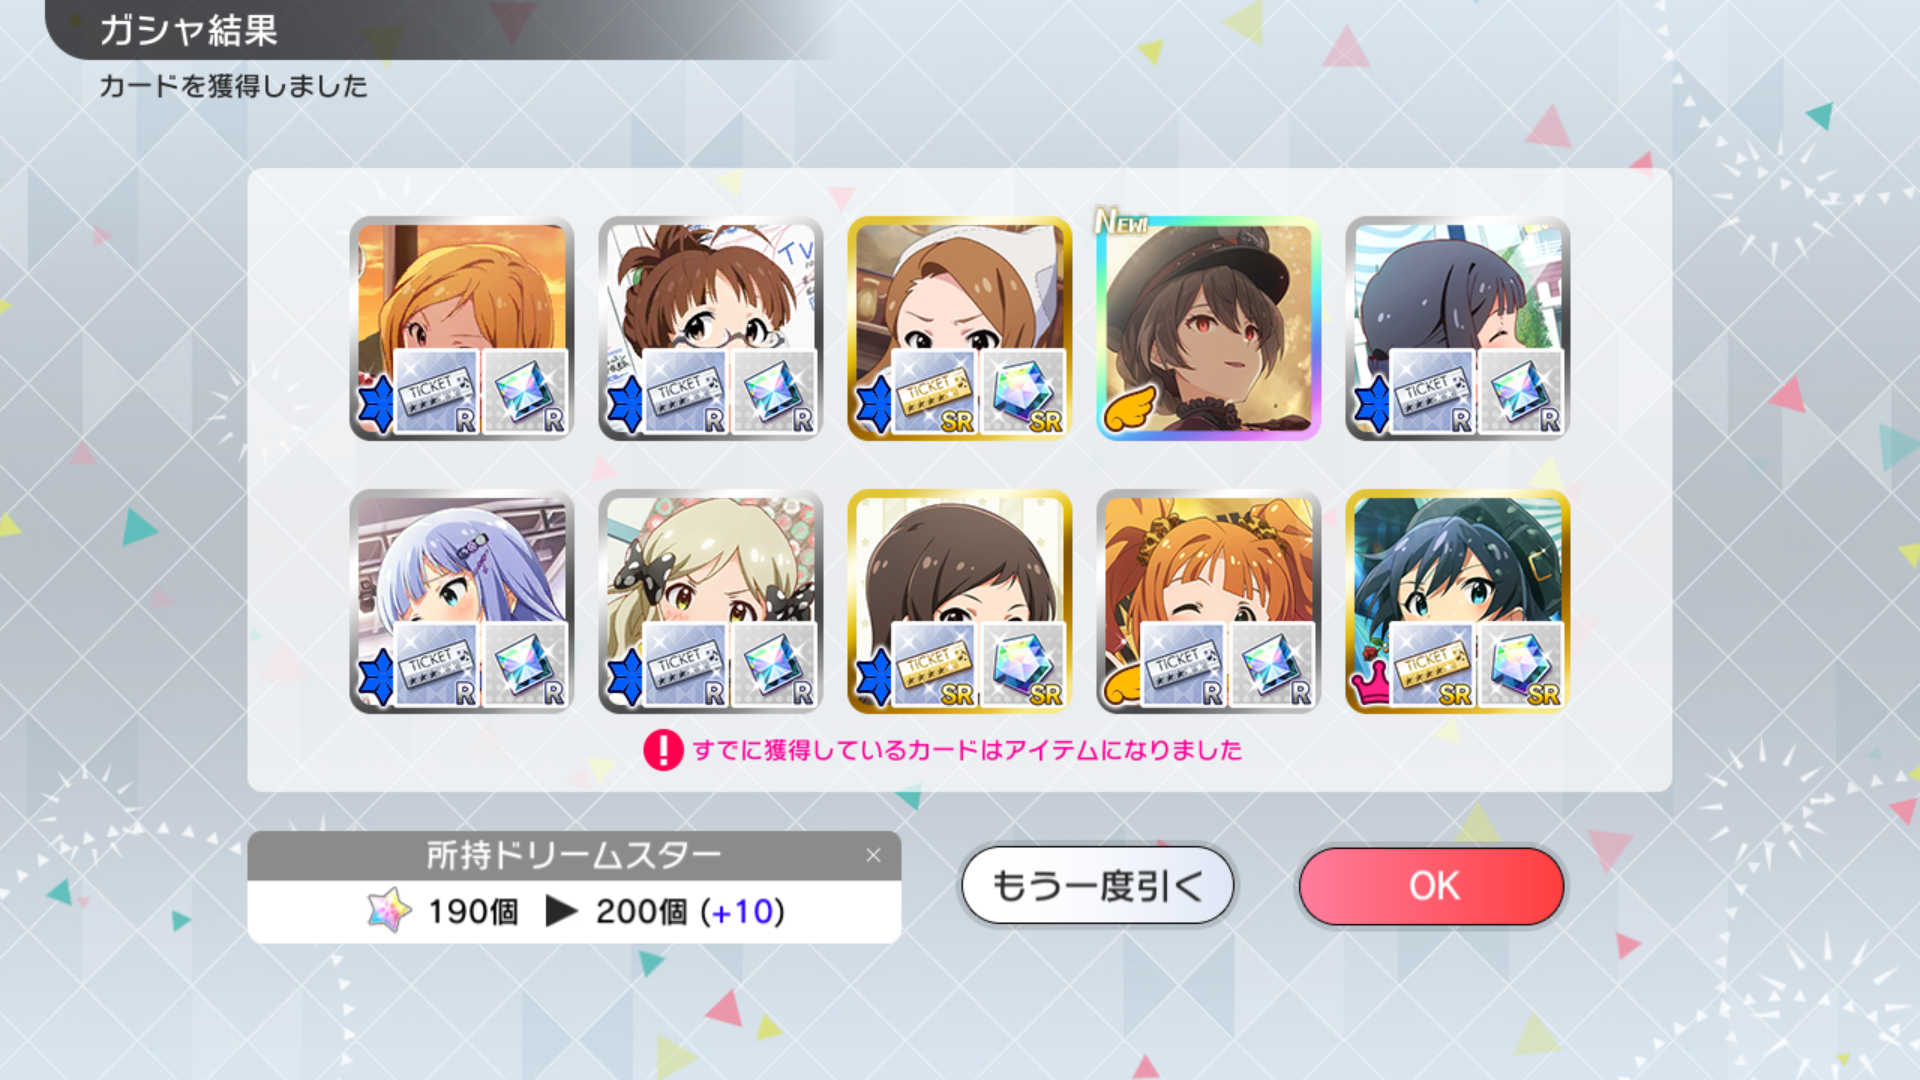This screenshot has height=1080, width=1920.
Task: Click the もう一度引く pull again button
Action: [x=1097, y=886]
